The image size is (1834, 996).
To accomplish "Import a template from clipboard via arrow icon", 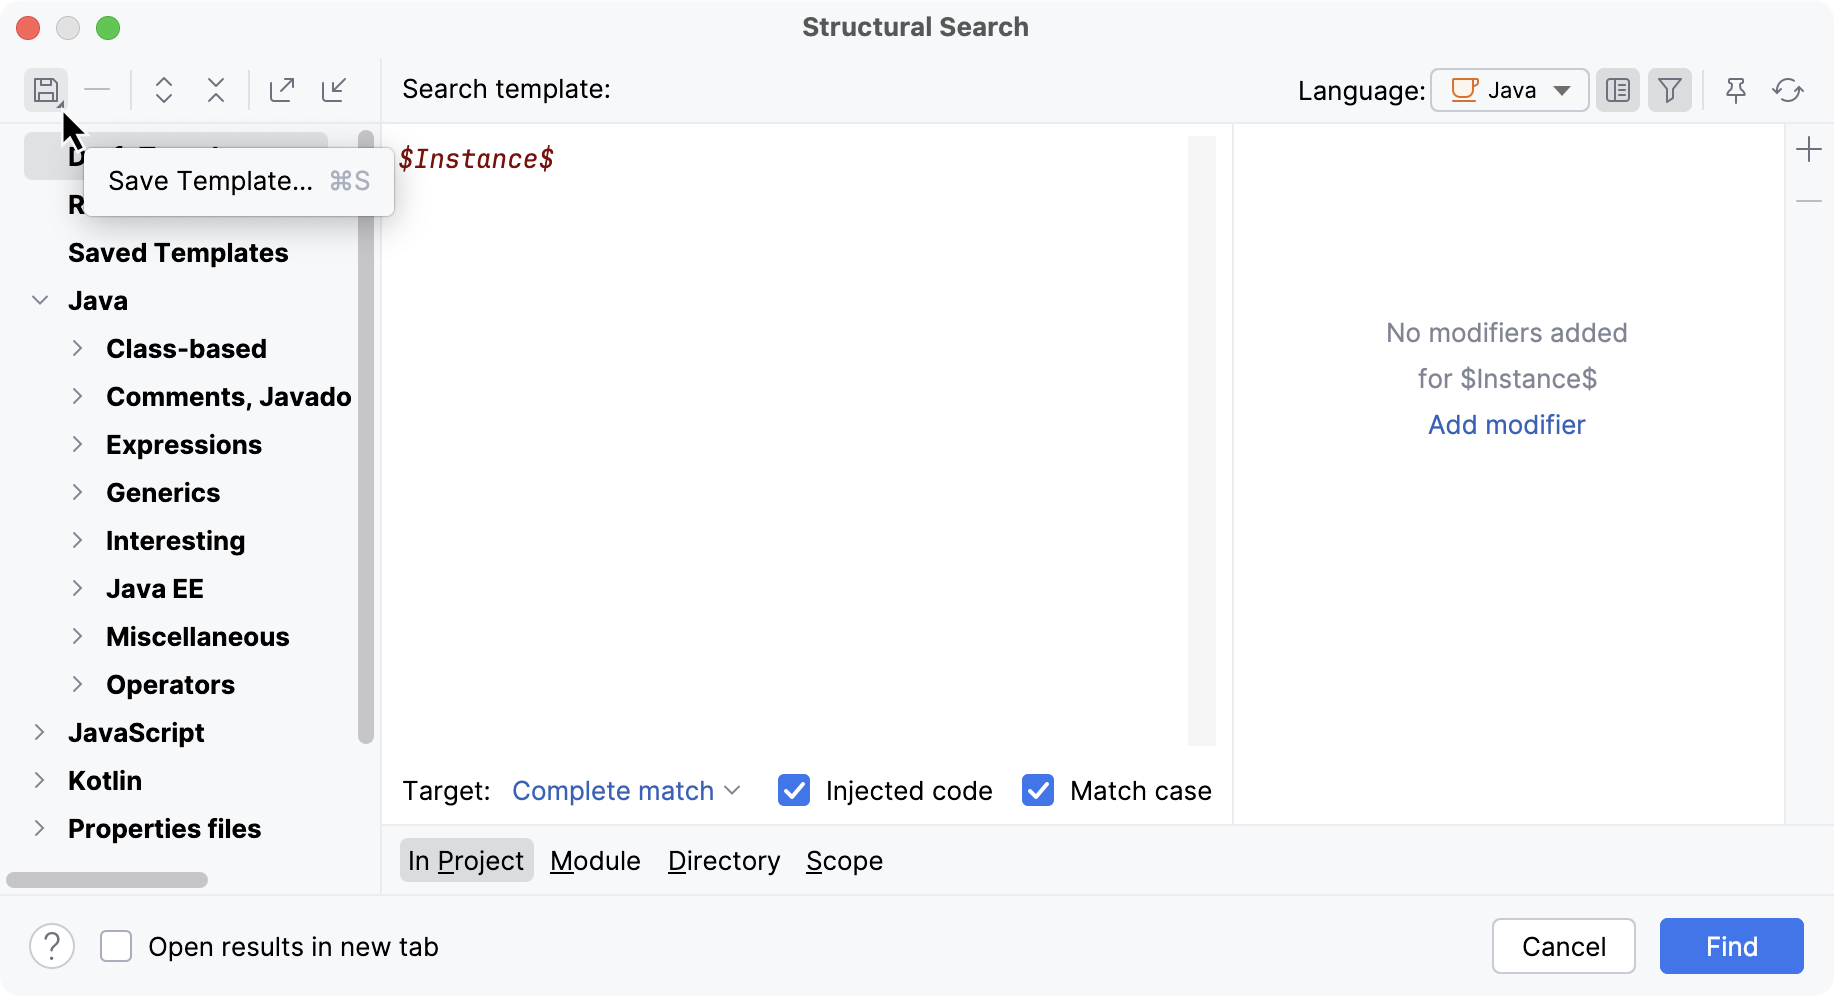I will pyautogui.click(x=334, y=90).
